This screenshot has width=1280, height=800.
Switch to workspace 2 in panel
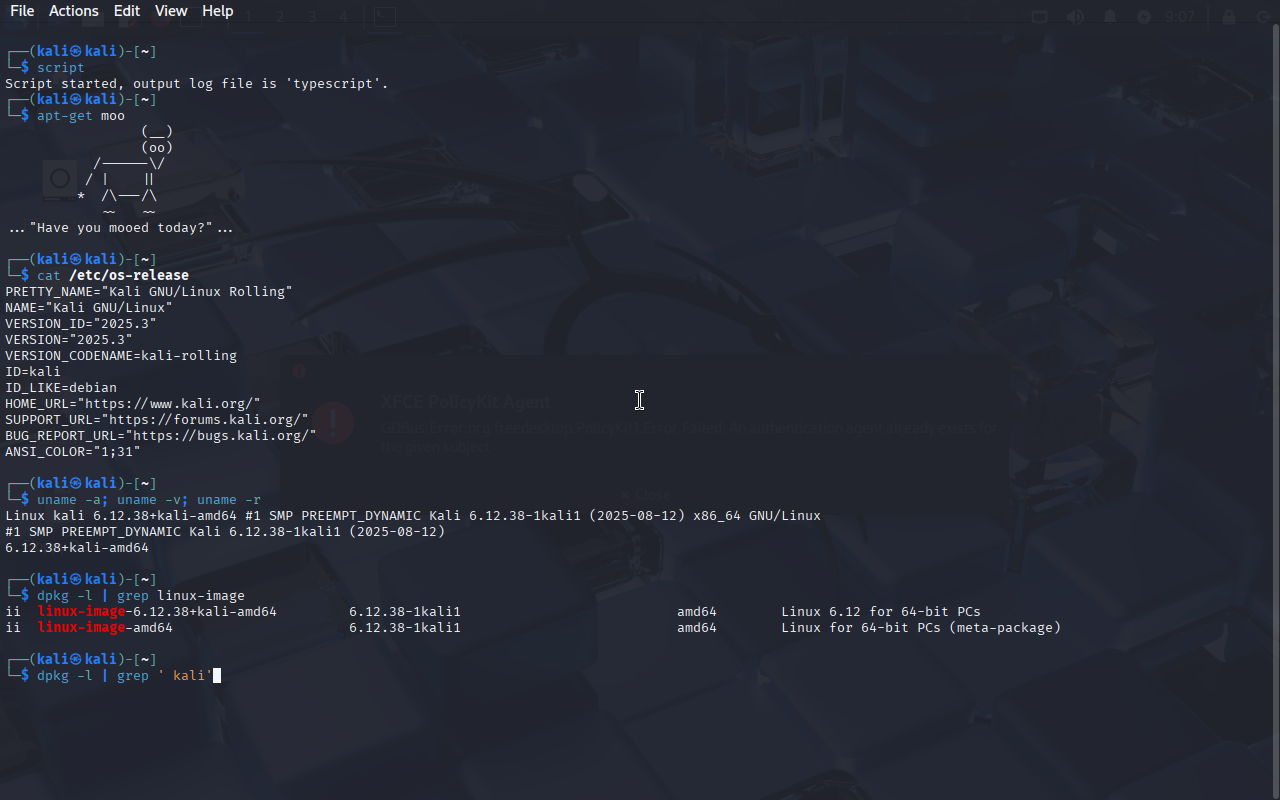[x=280, y=17]
